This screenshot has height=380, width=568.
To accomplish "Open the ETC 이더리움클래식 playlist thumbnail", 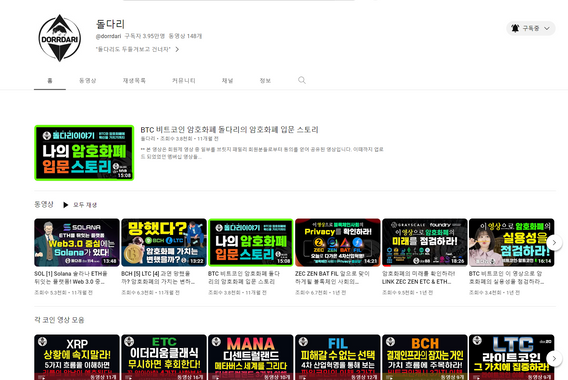I will (x=164, y=357).
